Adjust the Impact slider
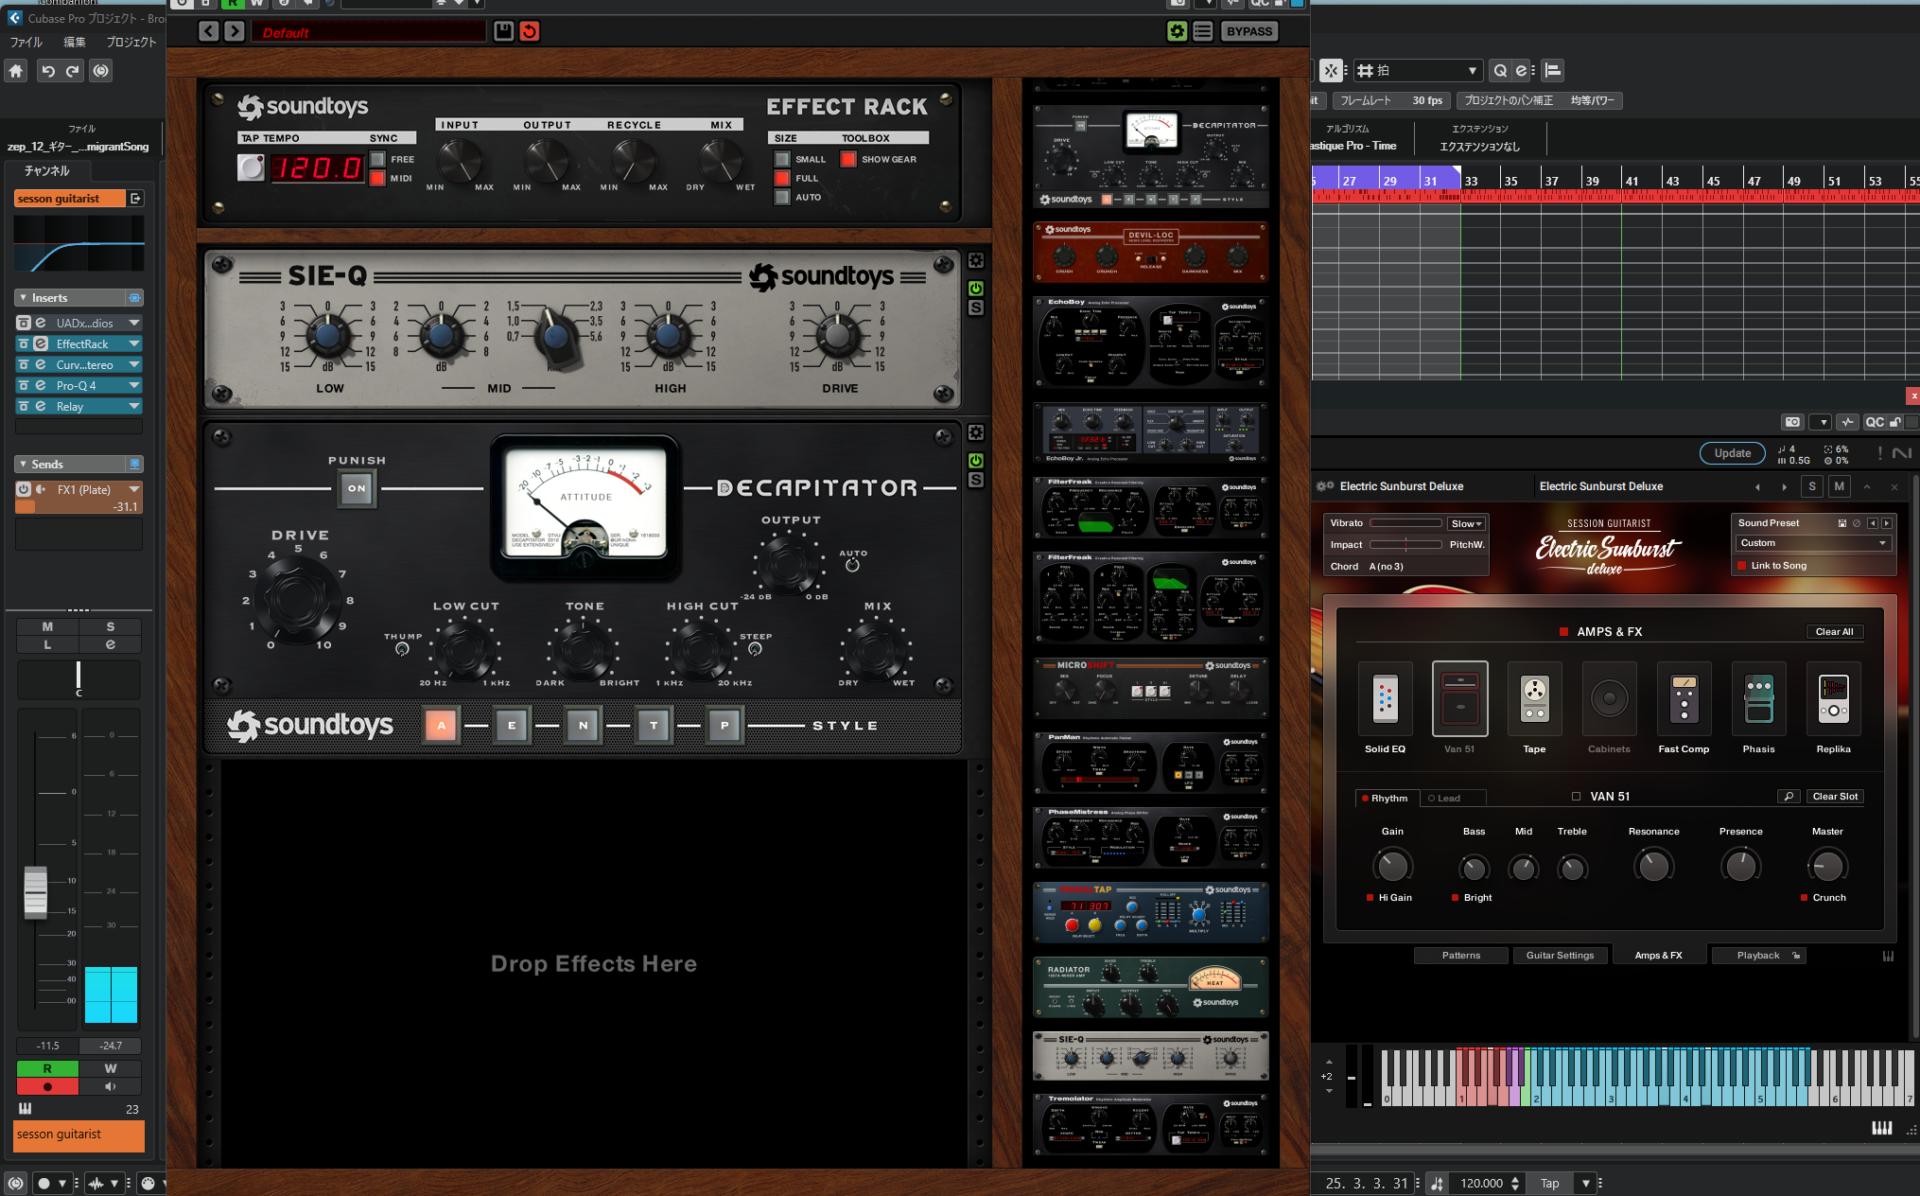Image resolution: width=1920 pixels, height=1196 pixels. coord(1405,545)
